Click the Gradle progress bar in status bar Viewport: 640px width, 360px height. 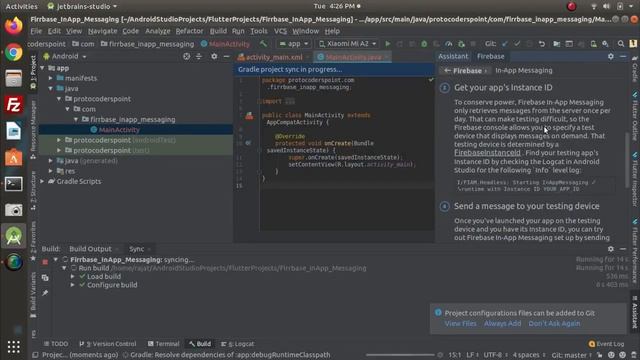(x=400, y=355)
